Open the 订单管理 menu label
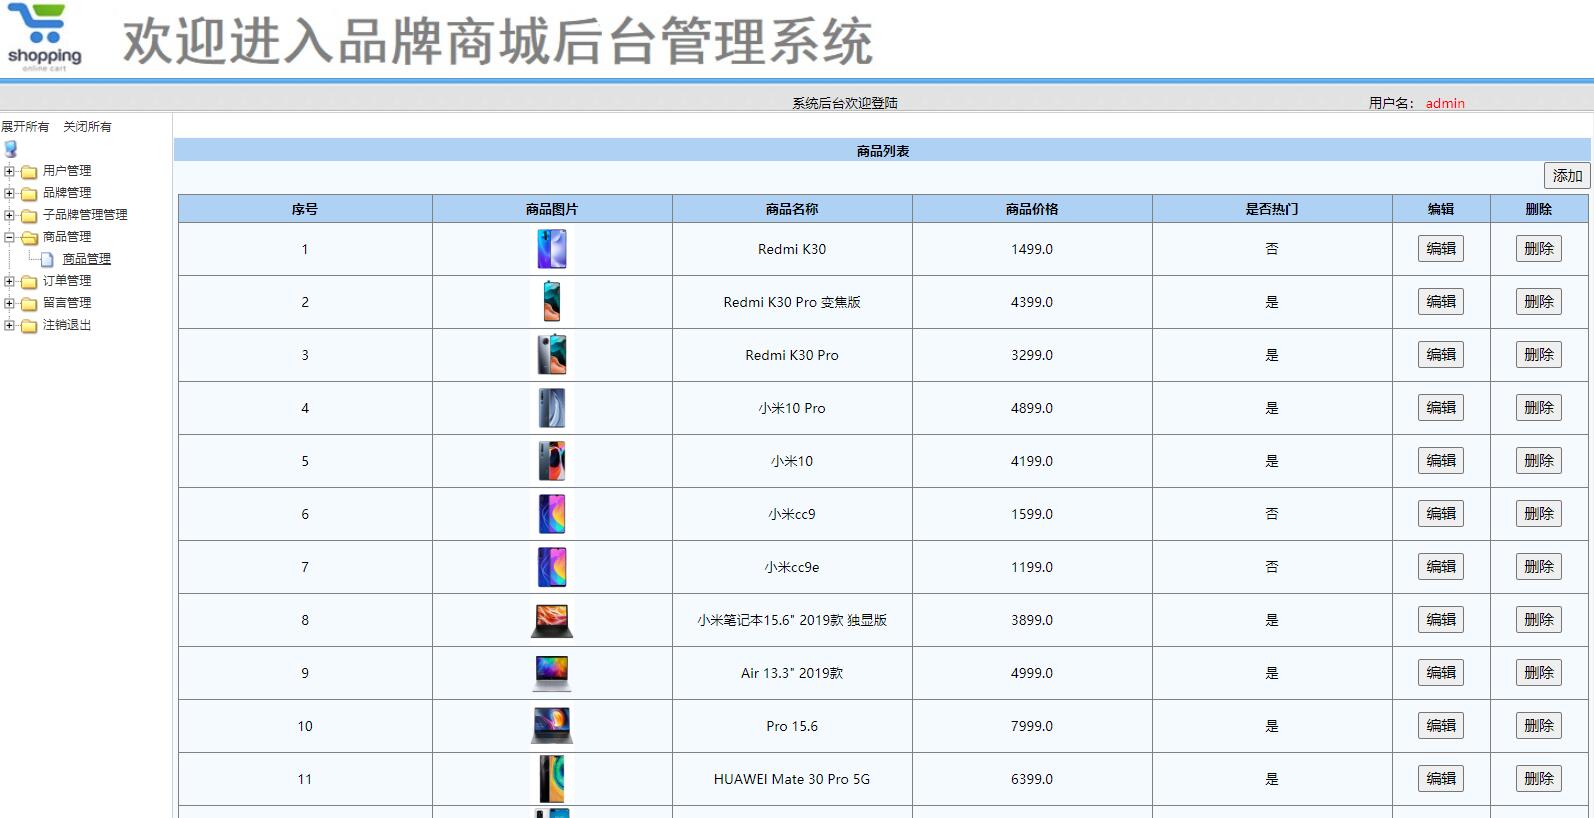 pos(67,281)
